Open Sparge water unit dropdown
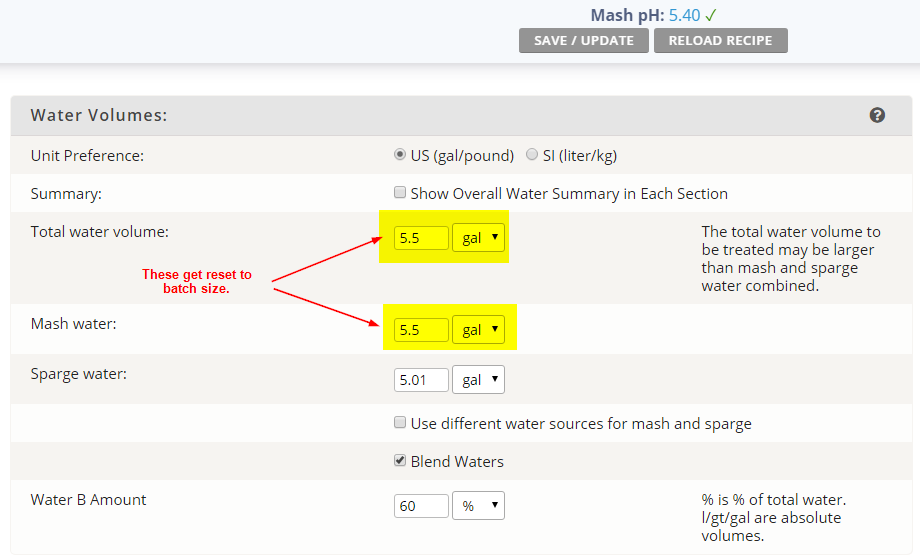 pos(478,380)
